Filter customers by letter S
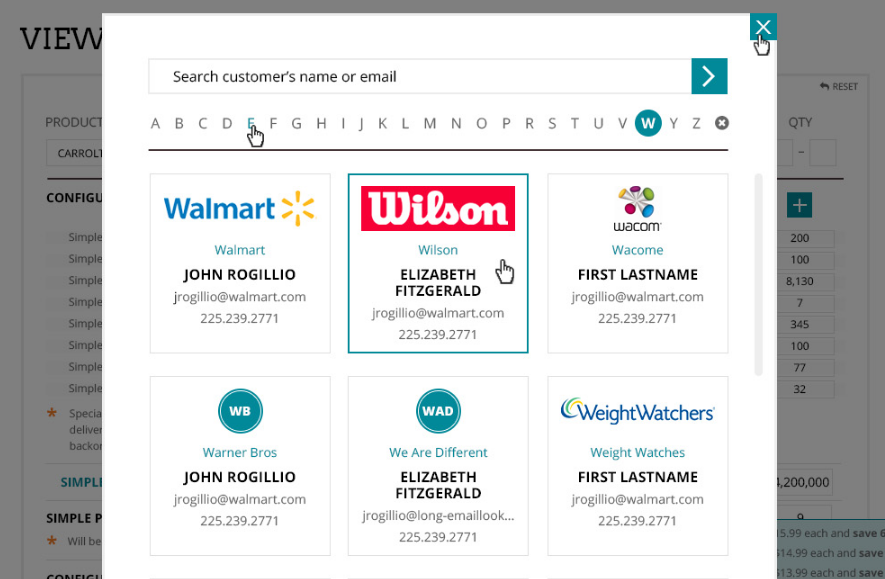Image resolution: width=885 pixels, height=579 pixels. 551,123
